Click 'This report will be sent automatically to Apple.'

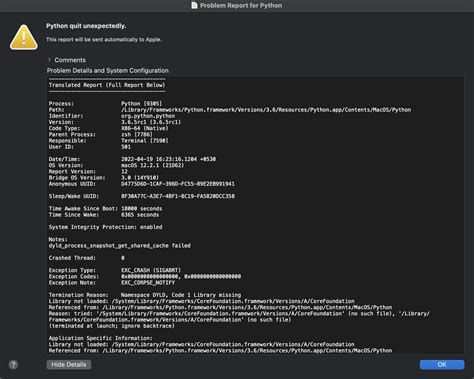point(104,39)
